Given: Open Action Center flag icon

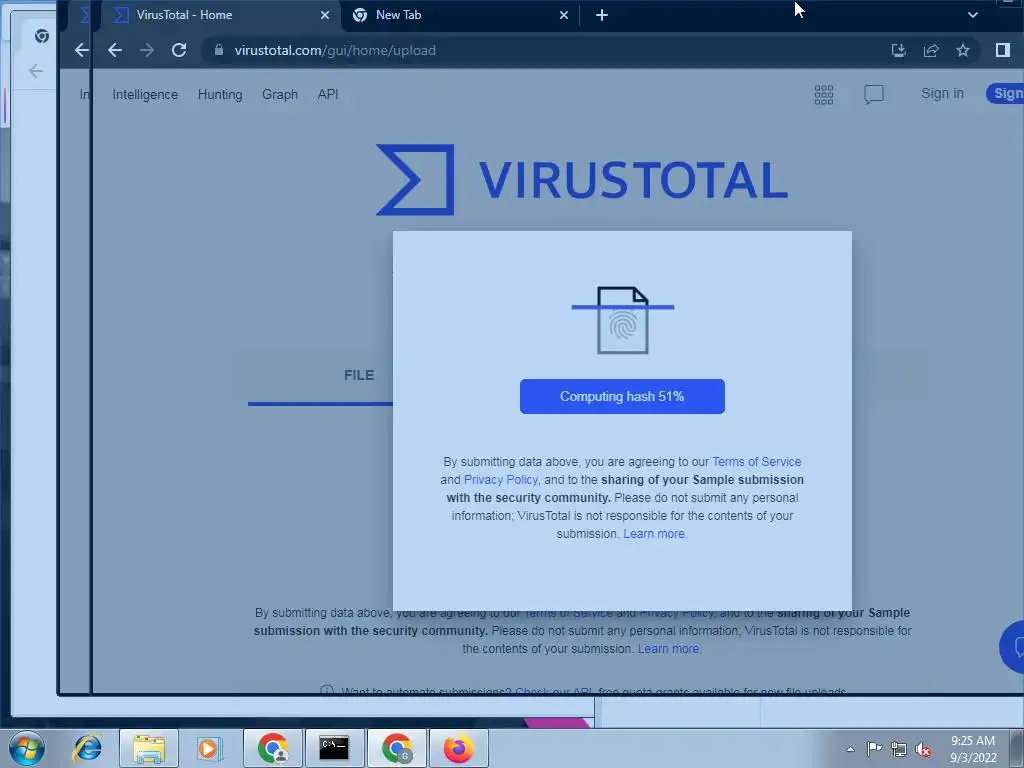Looking at the screenshot, I should coord(874,749).
